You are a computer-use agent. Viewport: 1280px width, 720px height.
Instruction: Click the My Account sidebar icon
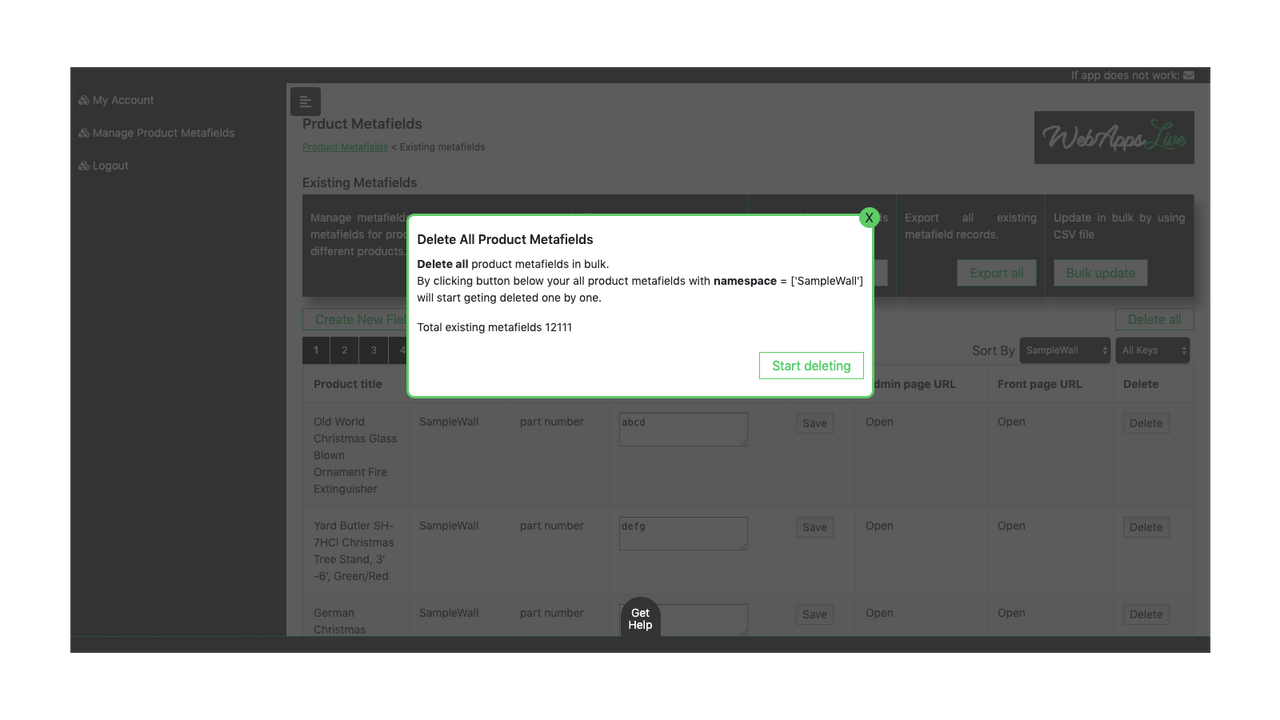click(x=83, y=100)
